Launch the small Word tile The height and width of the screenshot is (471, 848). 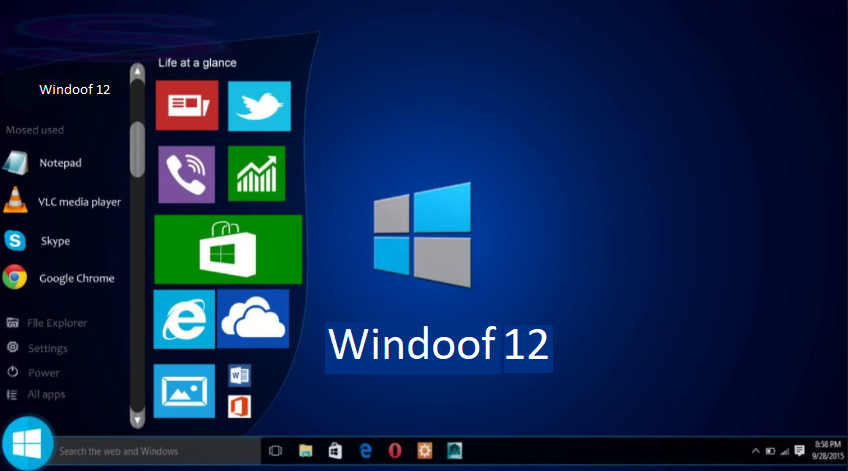240,375
